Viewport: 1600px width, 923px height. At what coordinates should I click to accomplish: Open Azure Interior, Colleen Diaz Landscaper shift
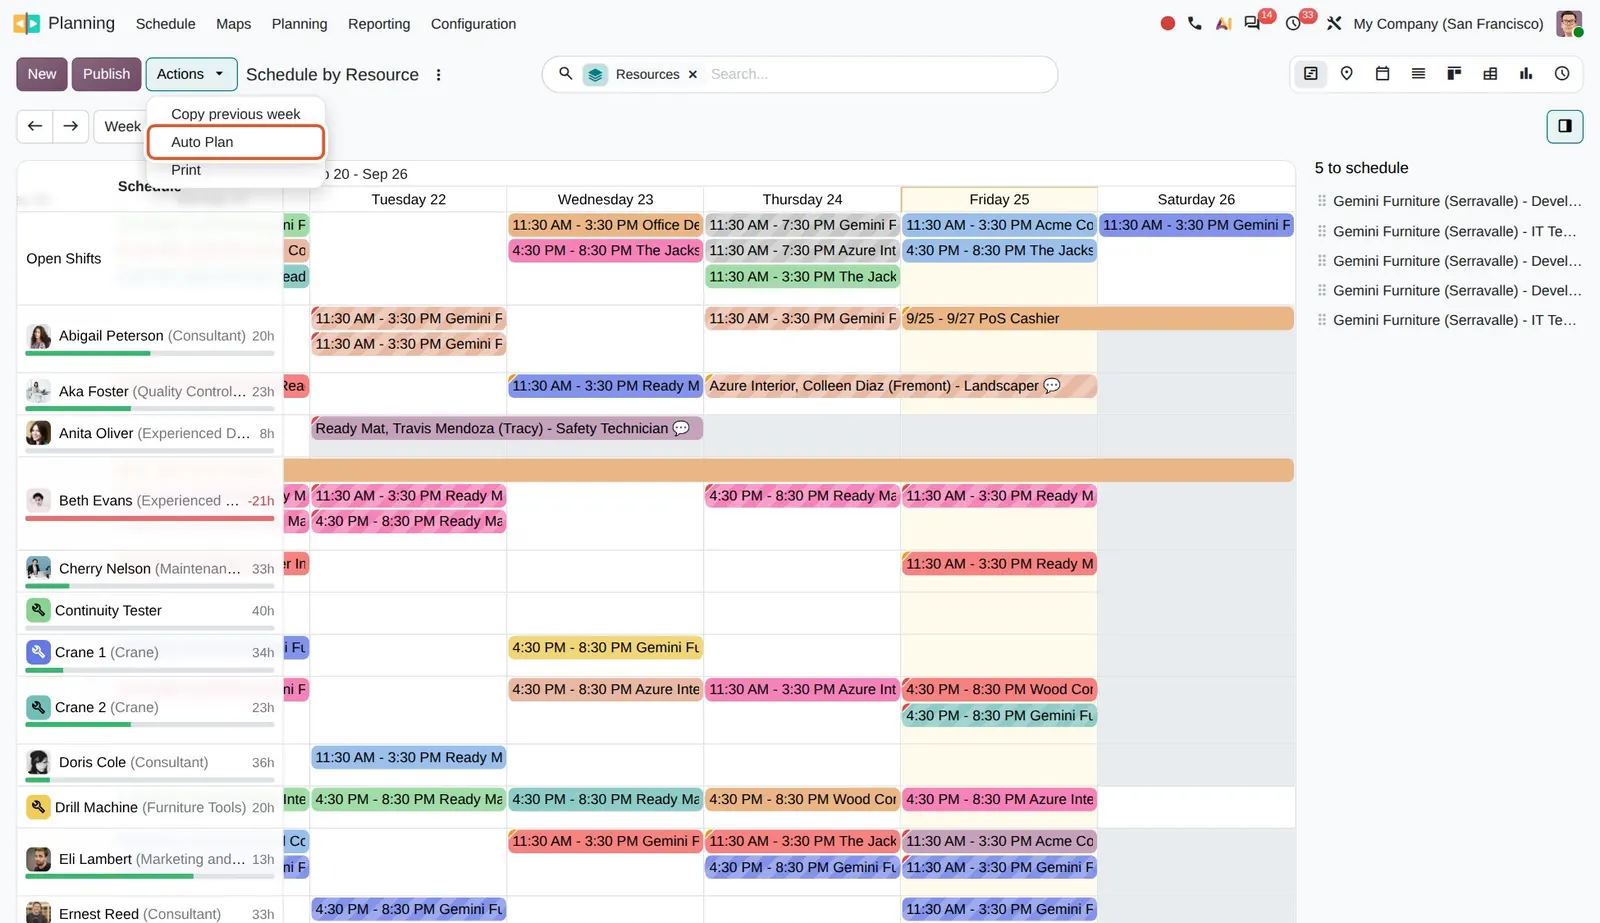point(901,386)
